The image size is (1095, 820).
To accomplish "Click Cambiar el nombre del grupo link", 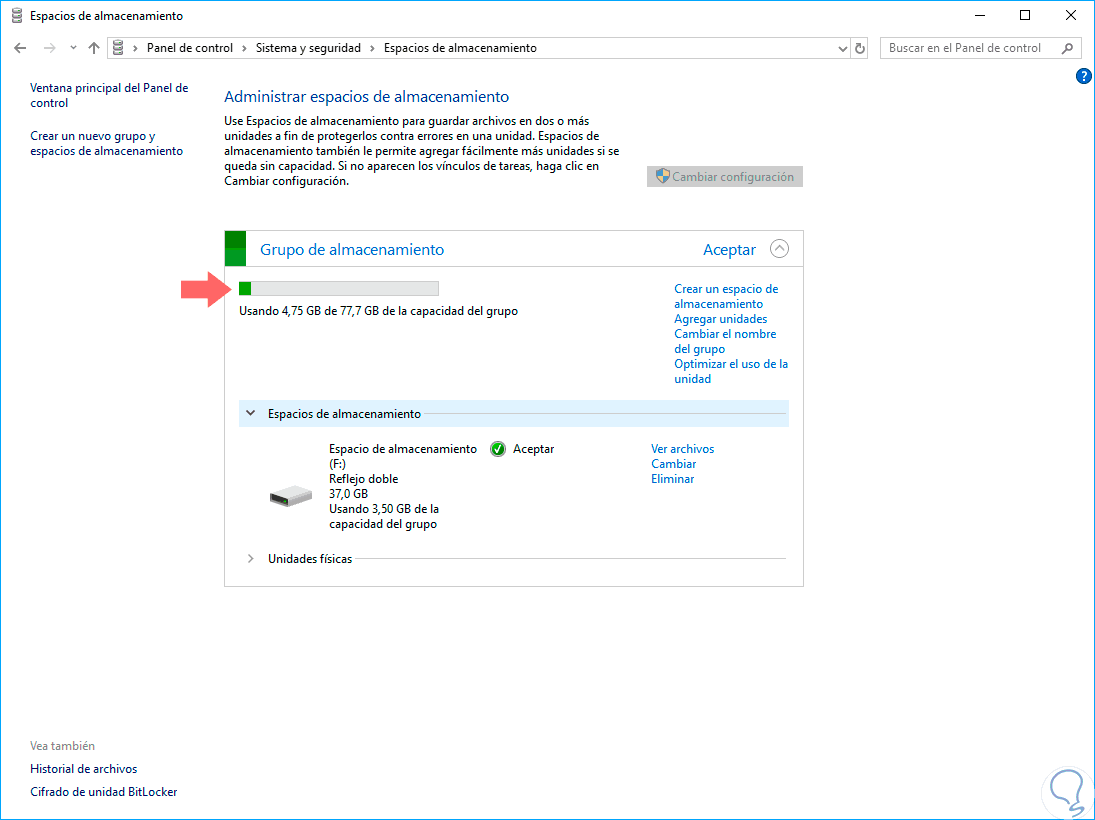I will [725, 342].
